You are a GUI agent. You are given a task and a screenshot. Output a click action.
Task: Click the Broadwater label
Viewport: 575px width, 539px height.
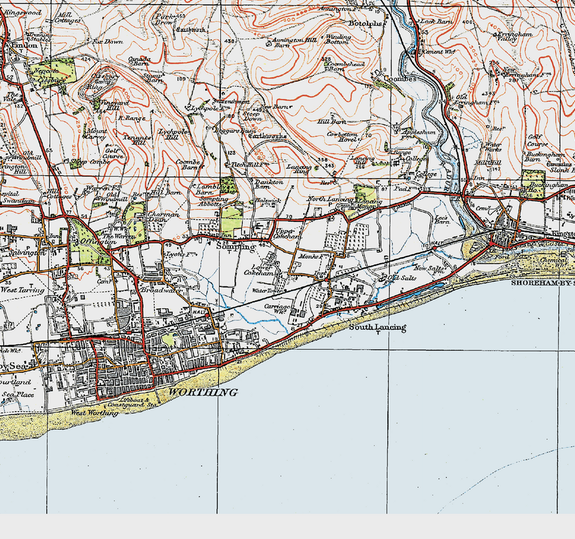click(x=162, y=290)
